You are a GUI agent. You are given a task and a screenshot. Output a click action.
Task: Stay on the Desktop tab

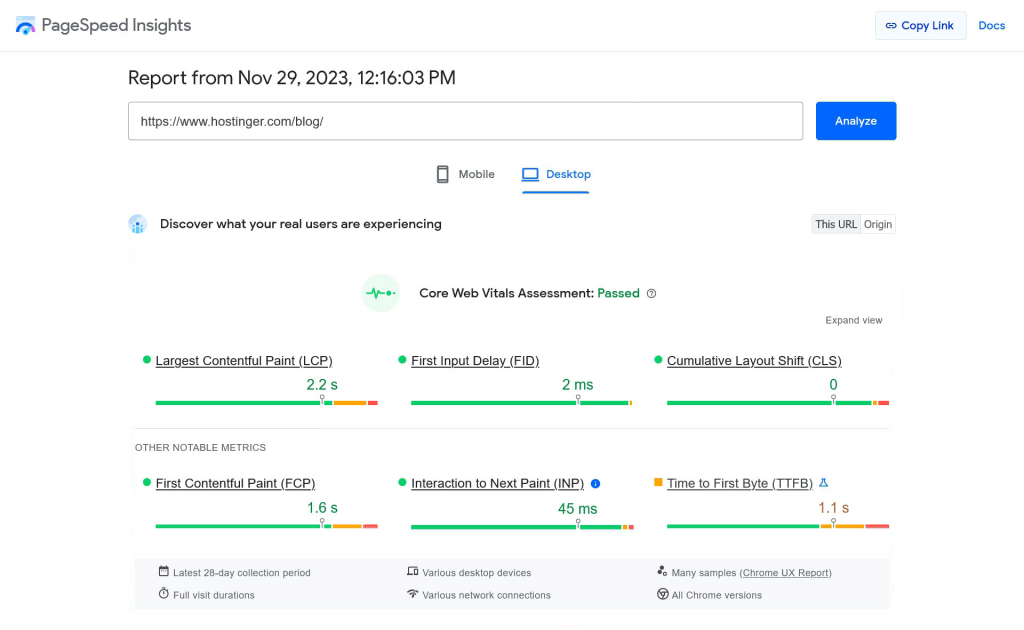click(x=556, y=174)
